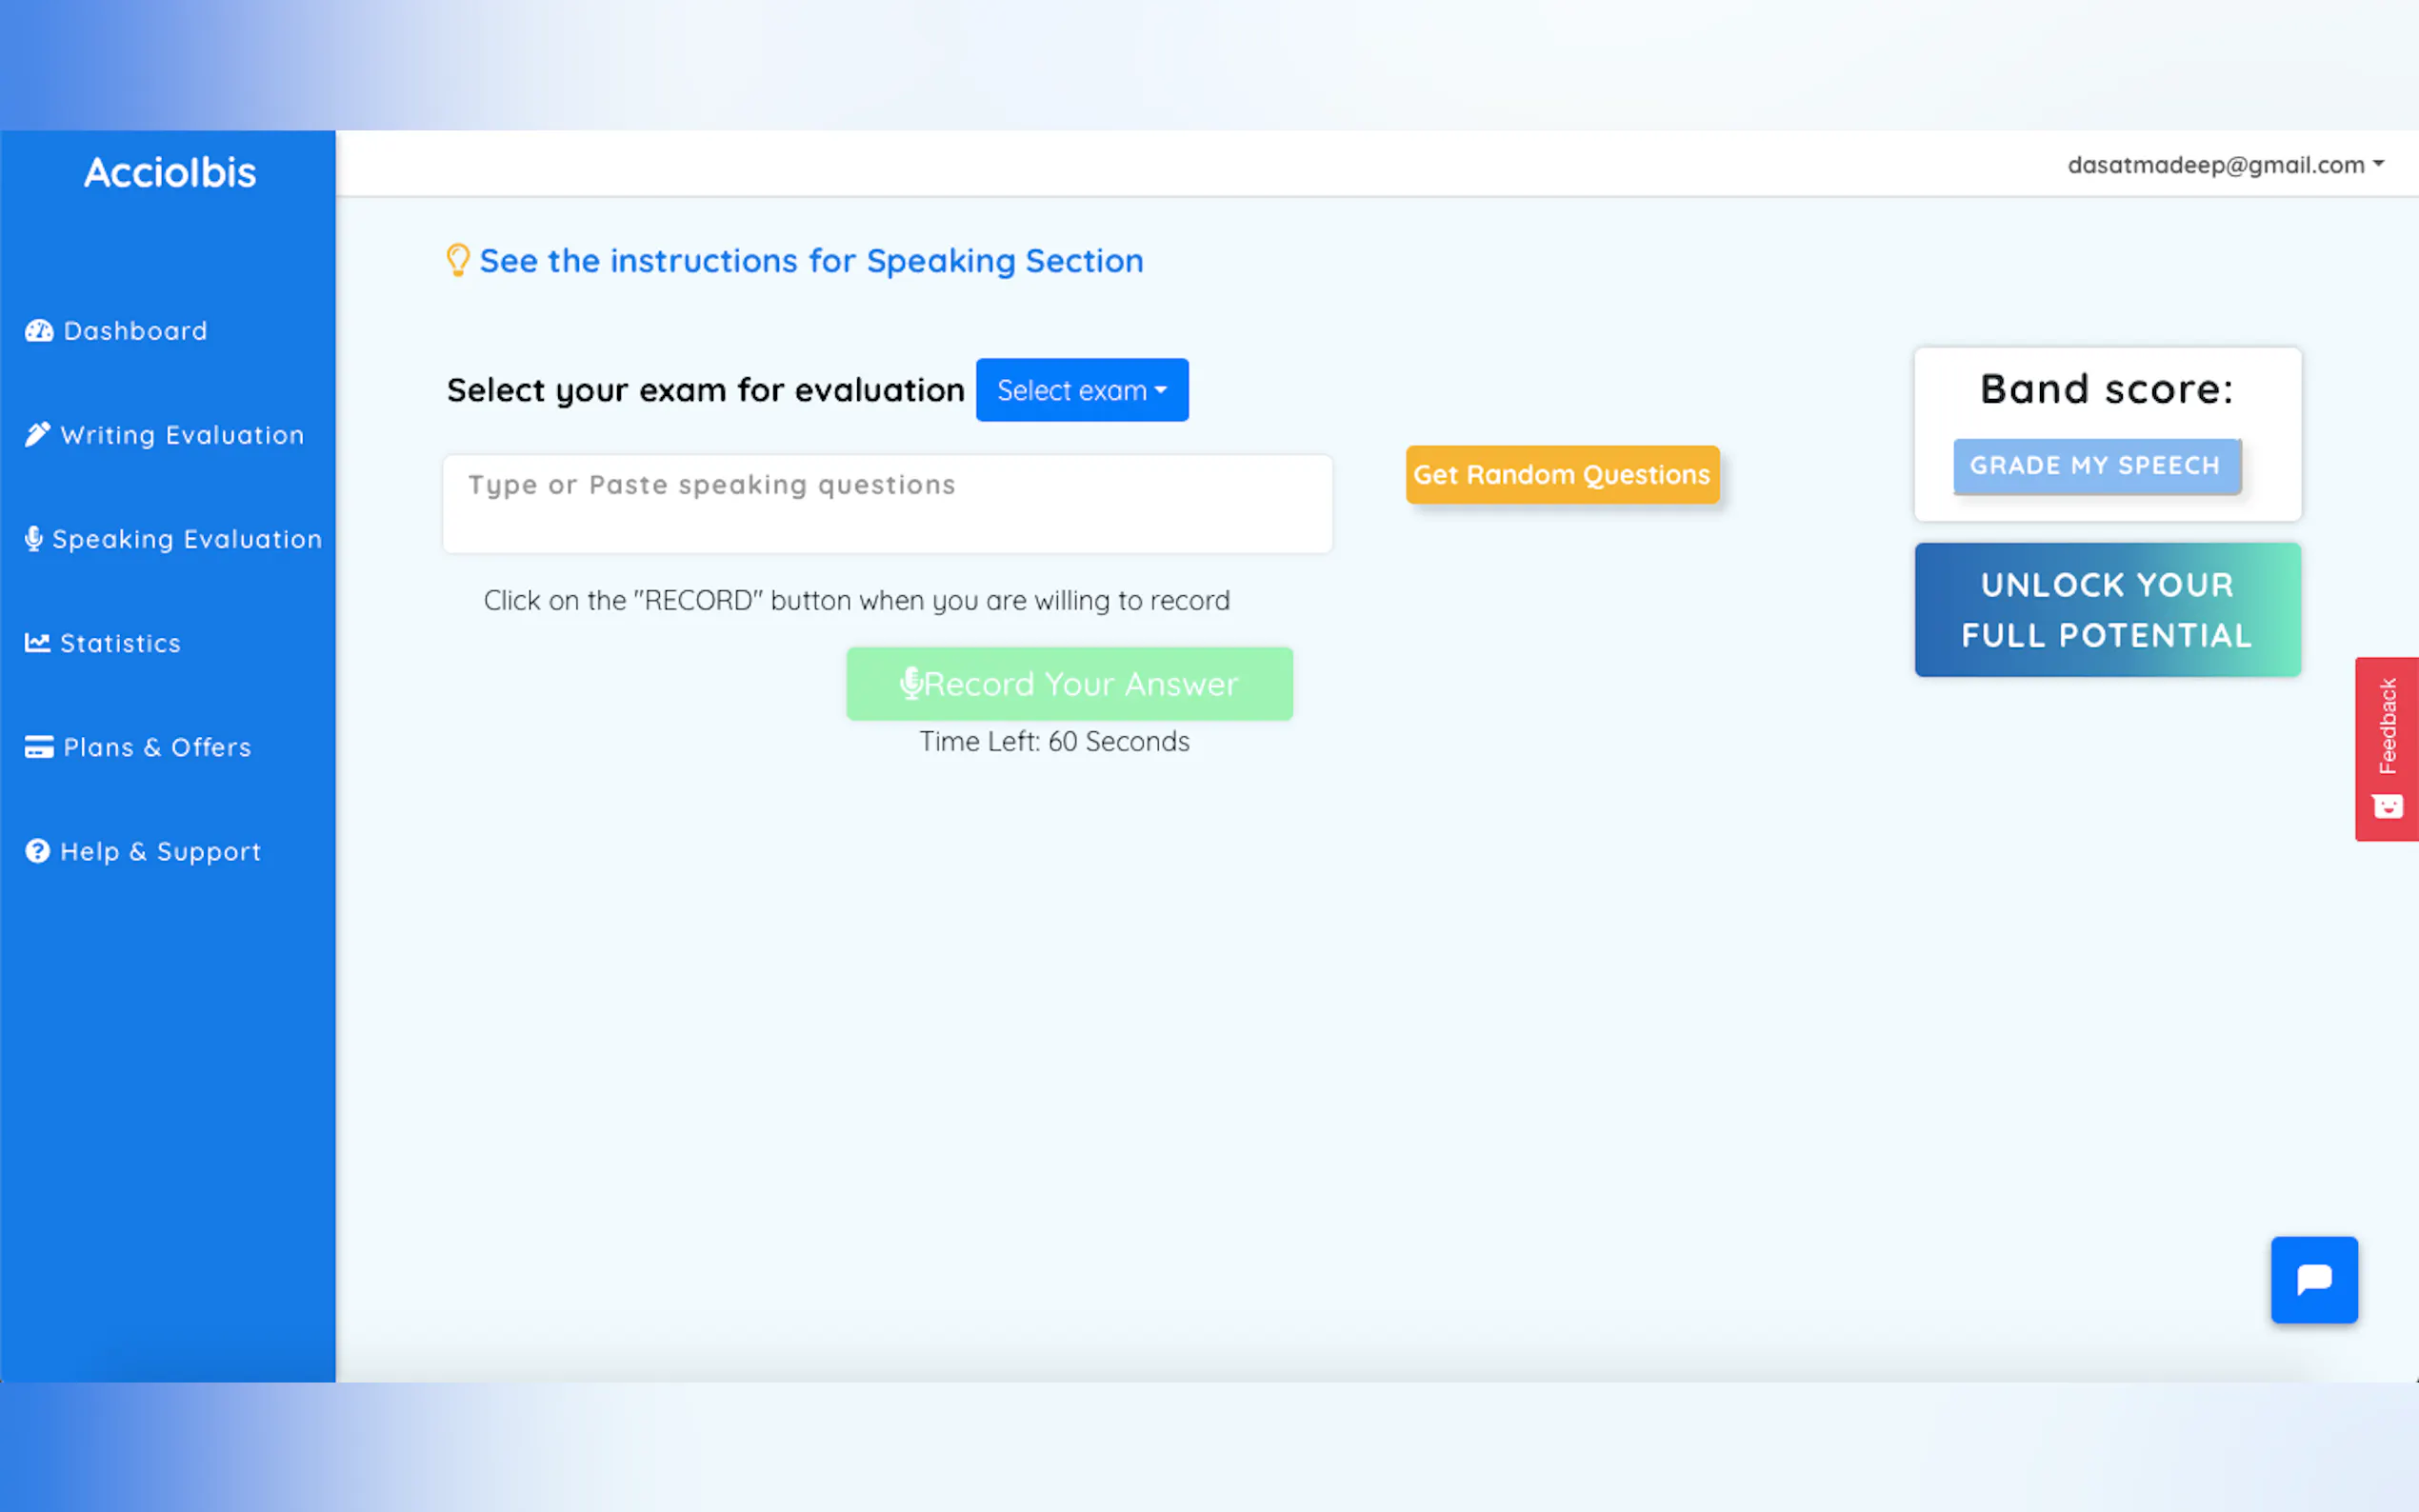Open the red Feedback side tab

(x=2386, y=748)
